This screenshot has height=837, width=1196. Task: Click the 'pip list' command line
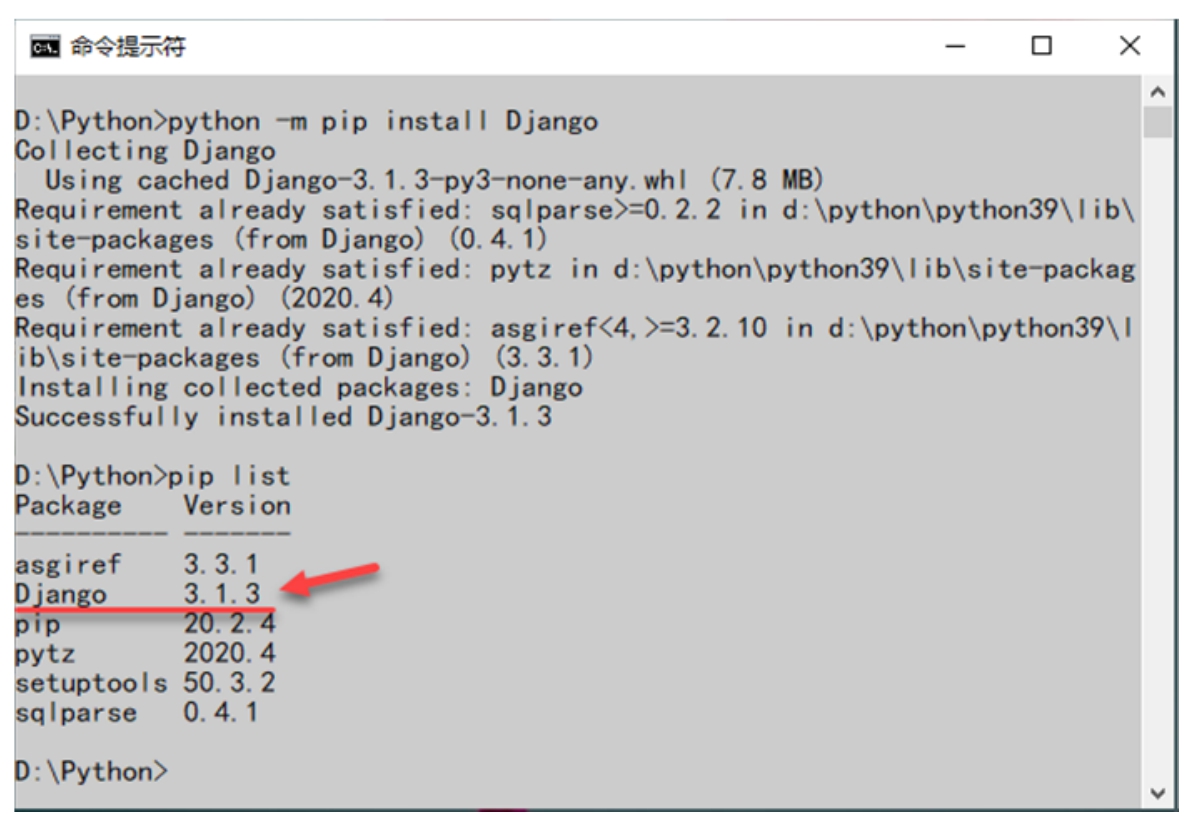pyautogui.click(x=153, y=477)
